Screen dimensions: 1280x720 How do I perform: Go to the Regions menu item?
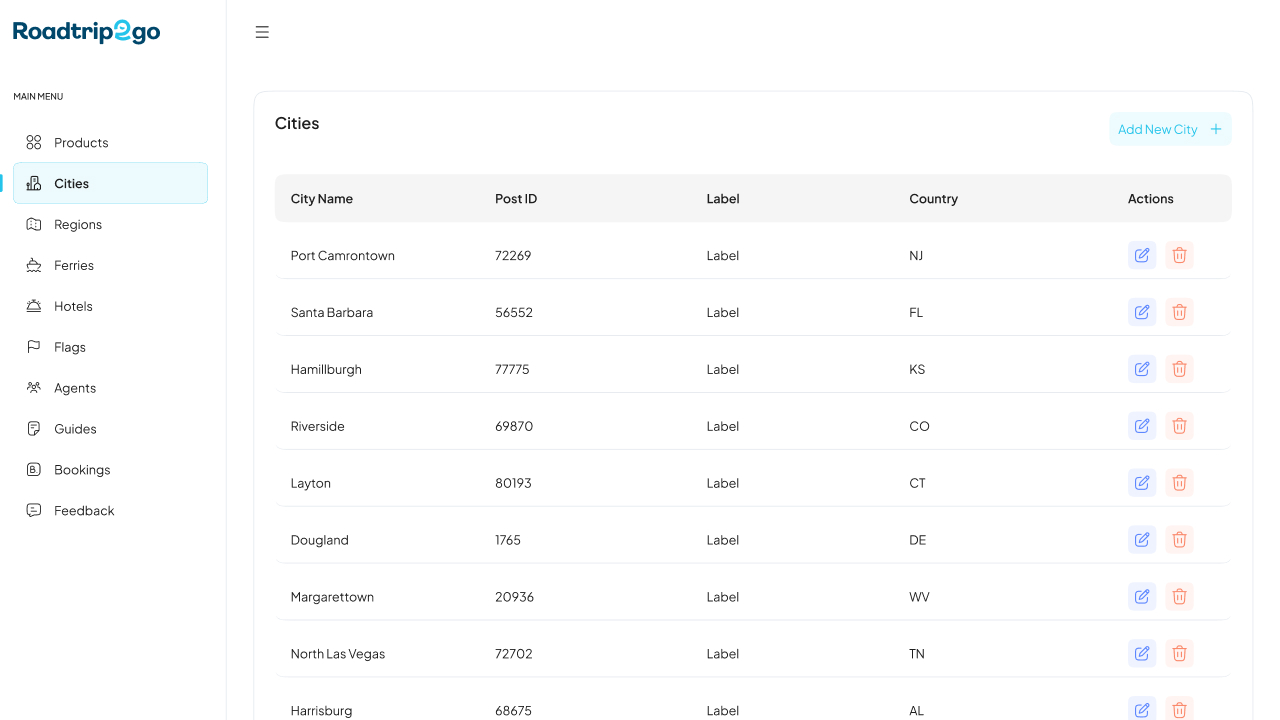[x=110, y=224]
